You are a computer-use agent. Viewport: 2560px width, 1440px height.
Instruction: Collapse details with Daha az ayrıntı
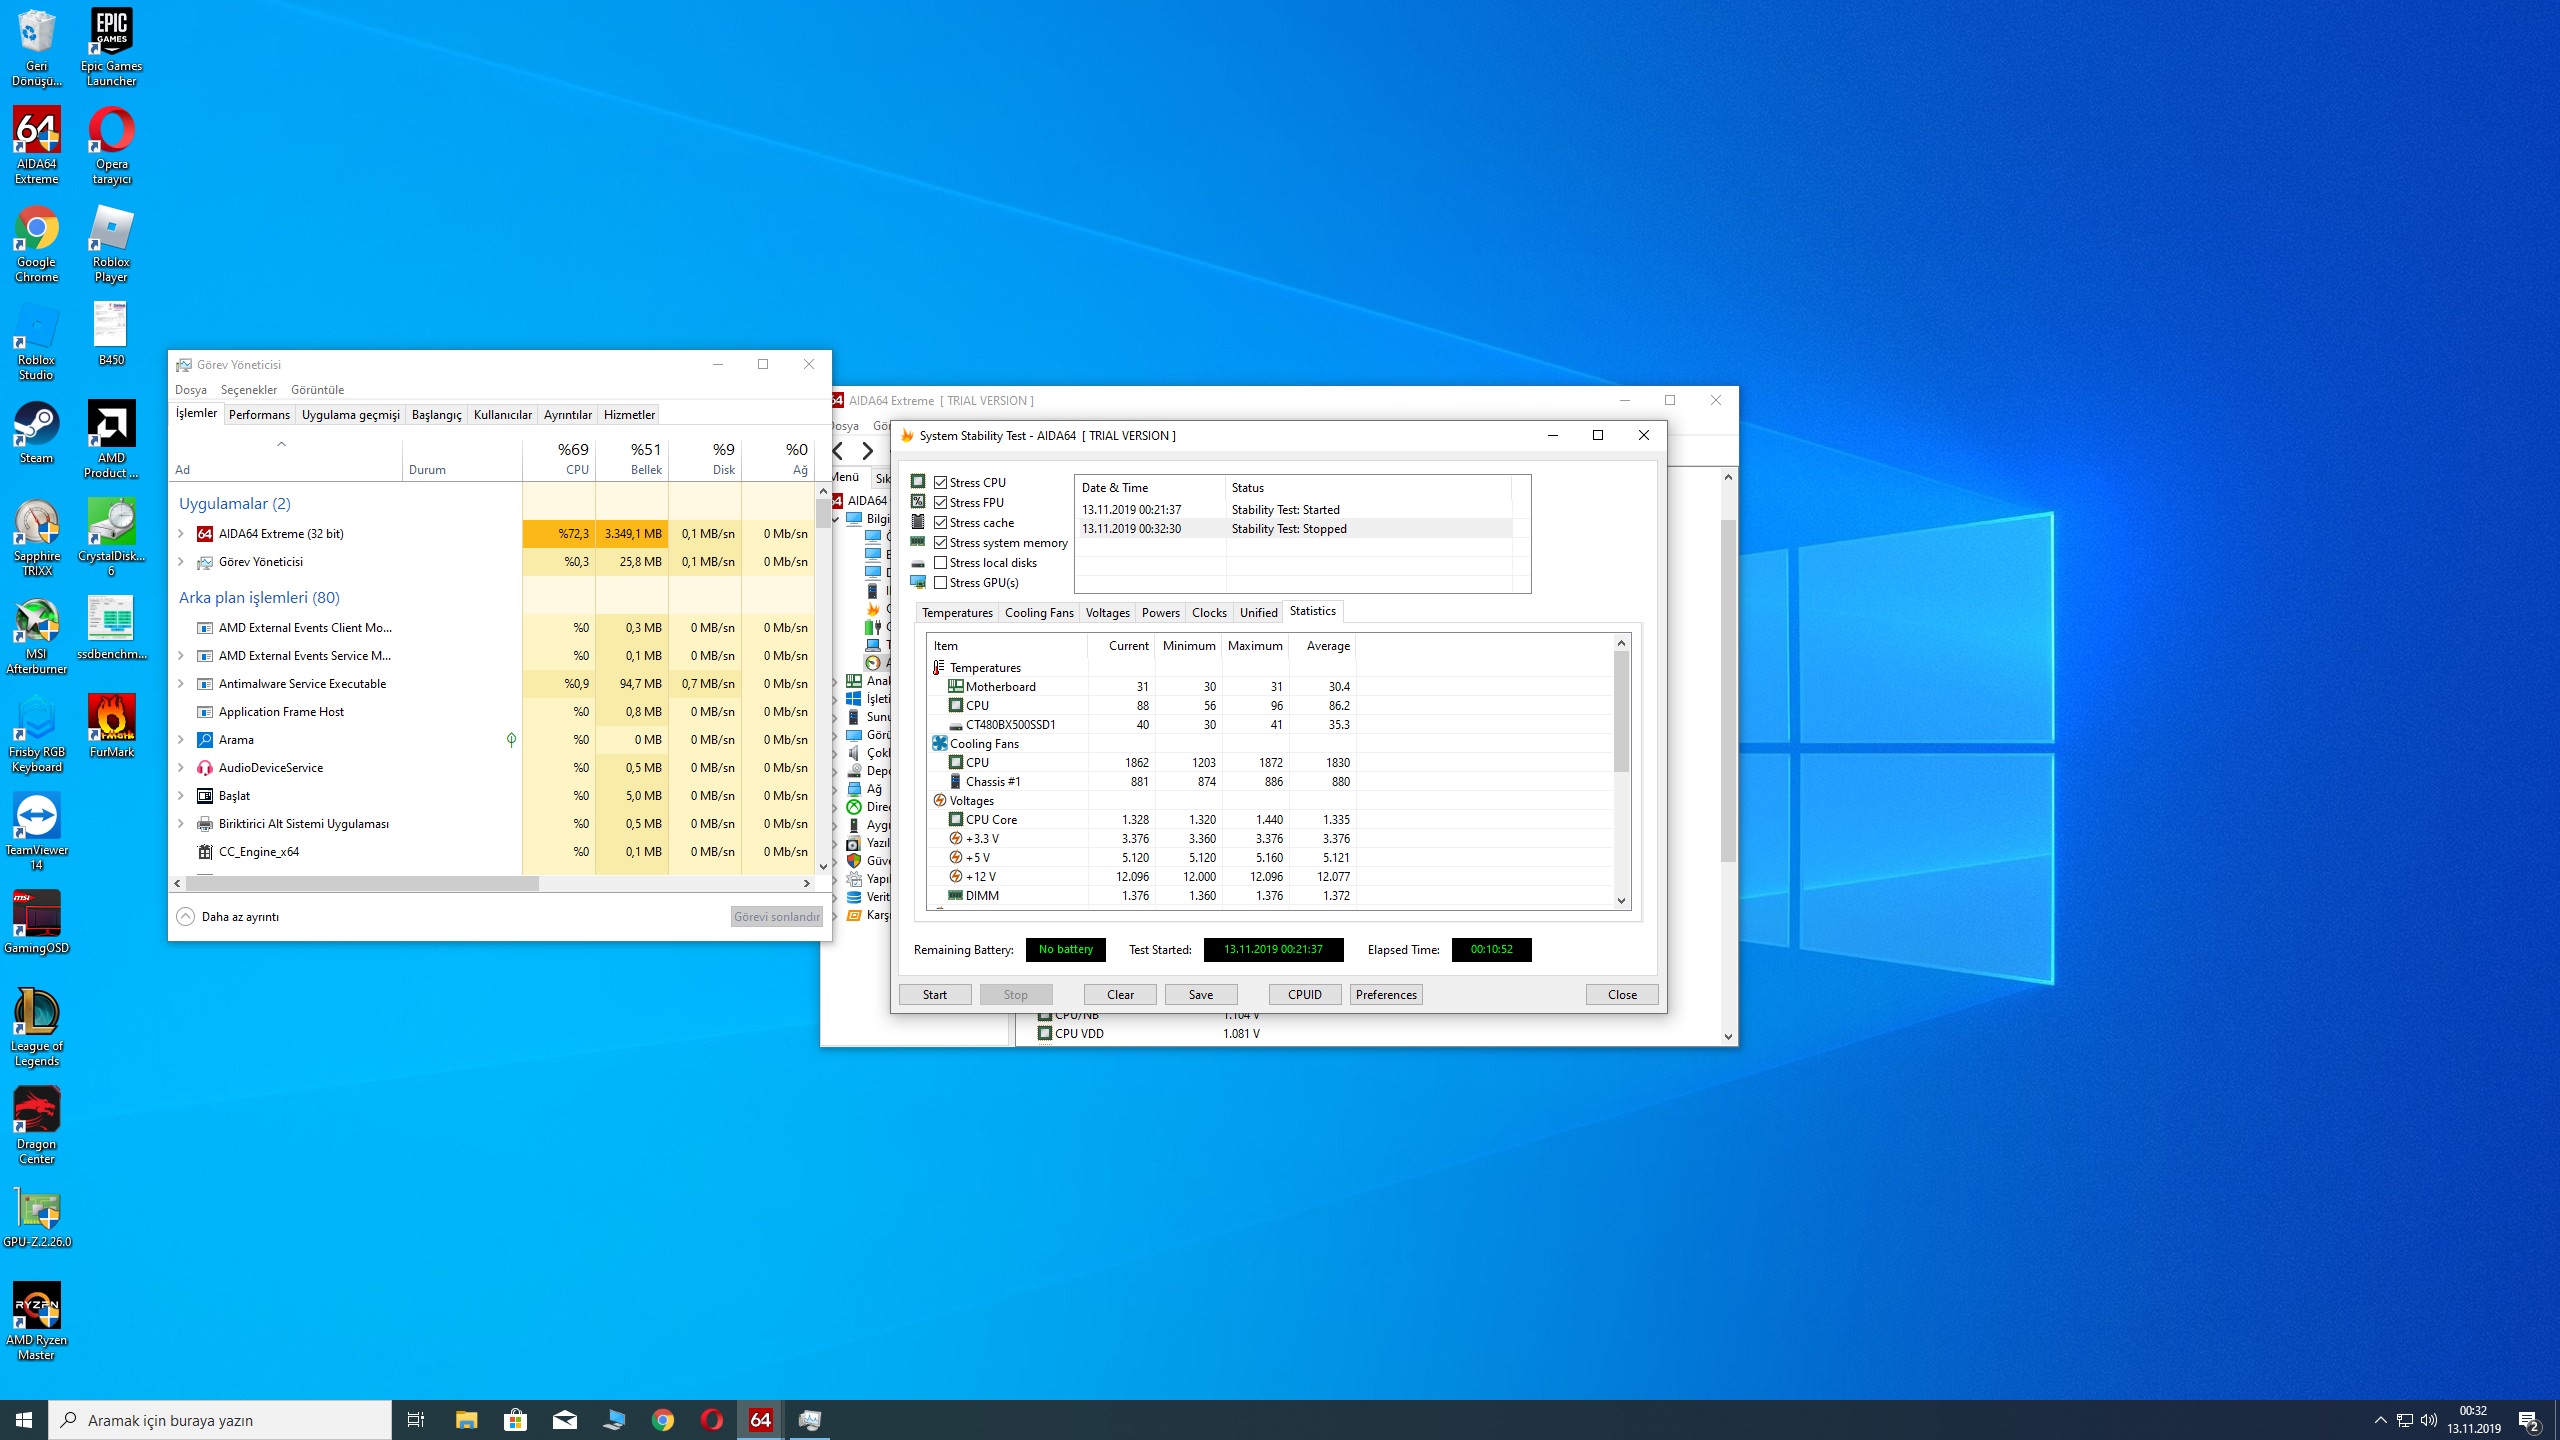[229, 917]
